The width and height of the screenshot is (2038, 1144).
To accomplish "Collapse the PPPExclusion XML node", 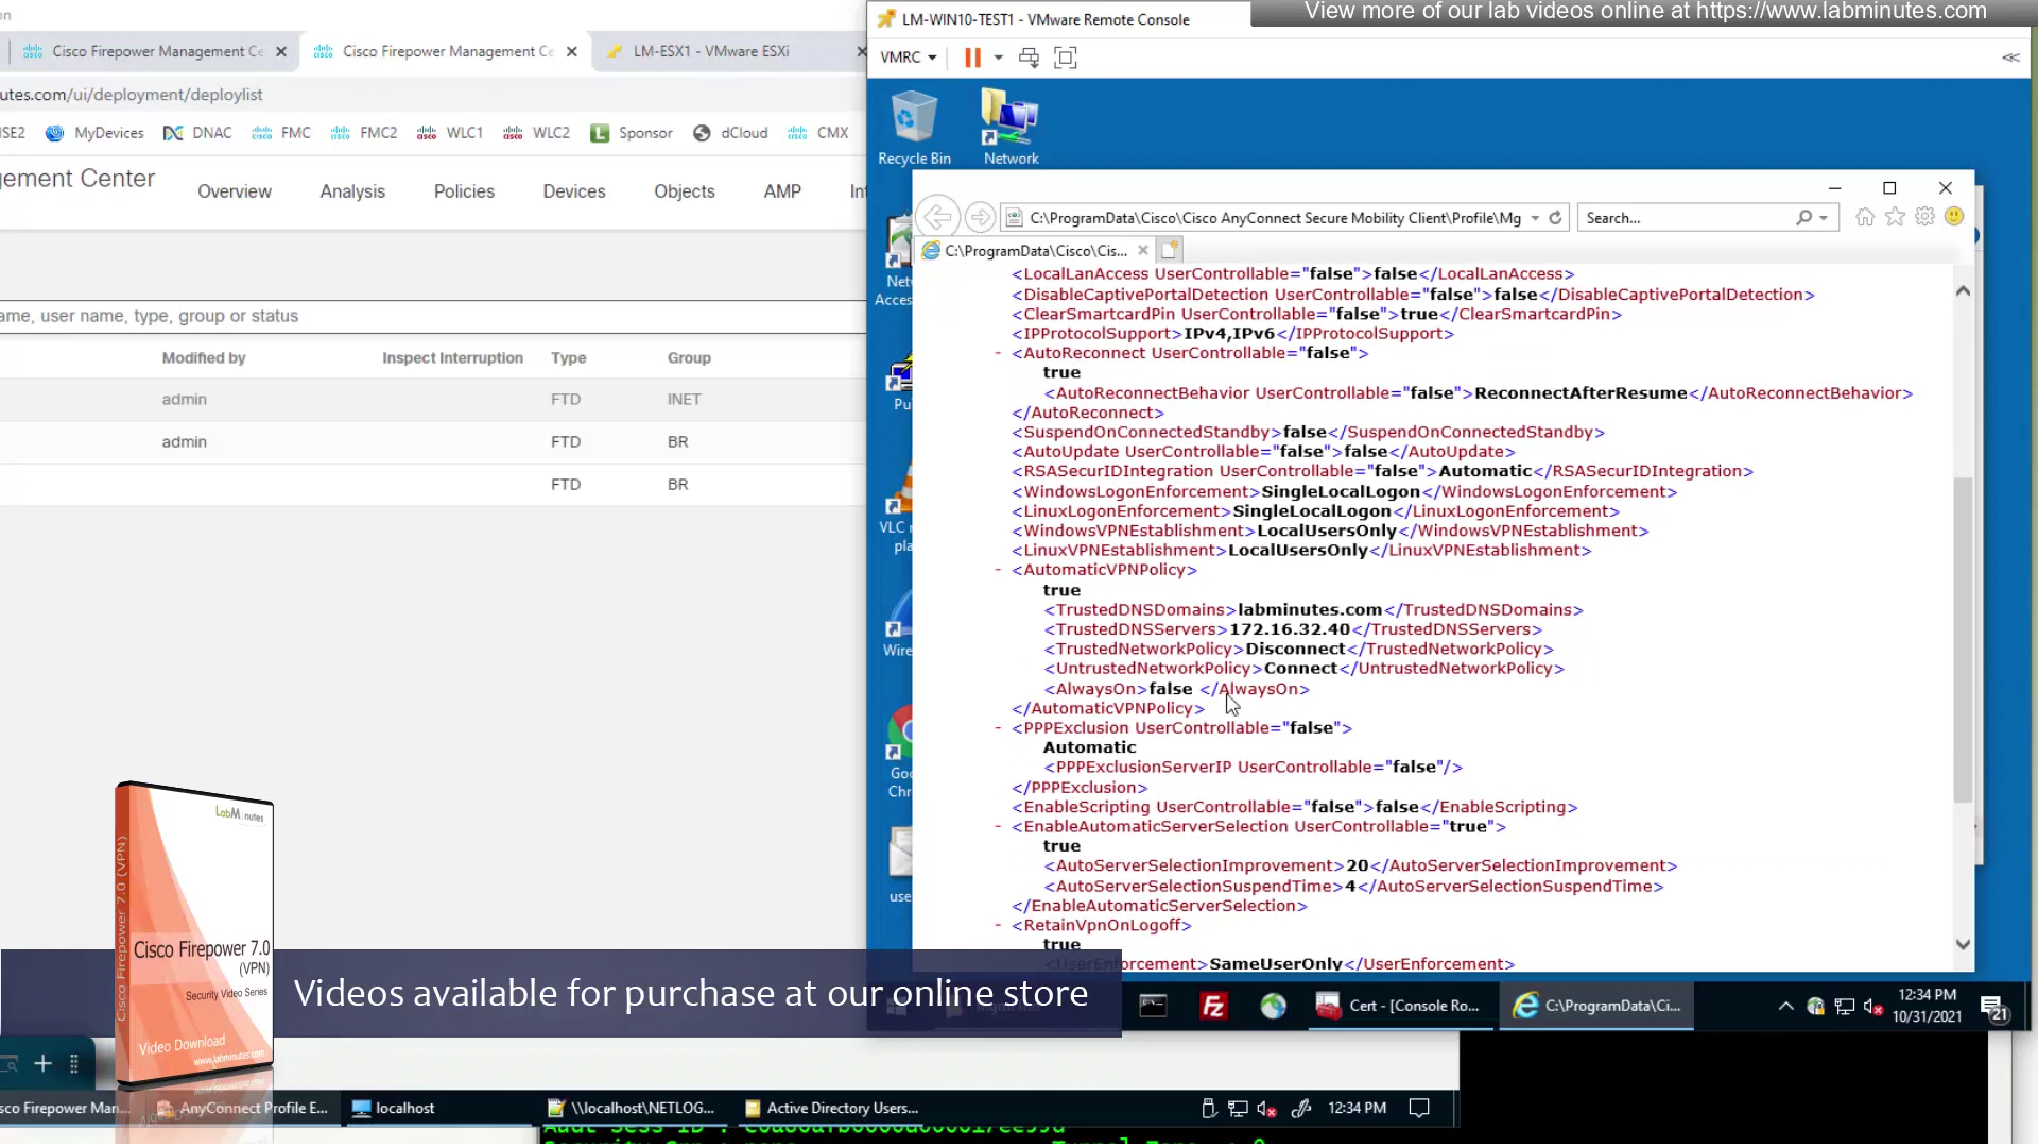I will click(x=998, y=728).
